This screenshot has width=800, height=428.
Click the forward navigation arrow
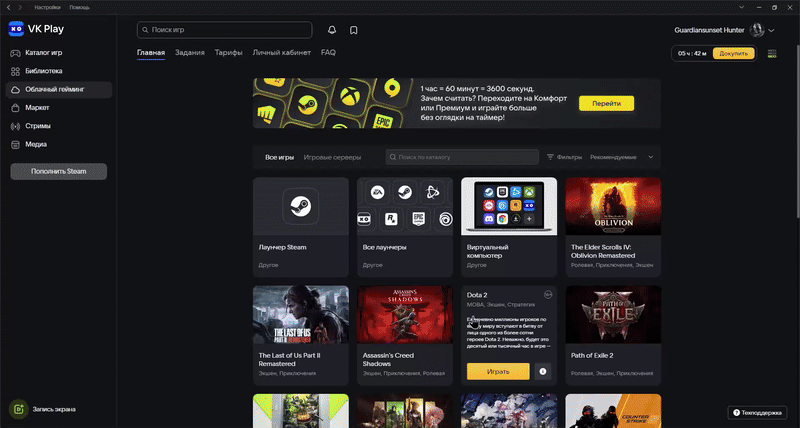tap(20, 8)
